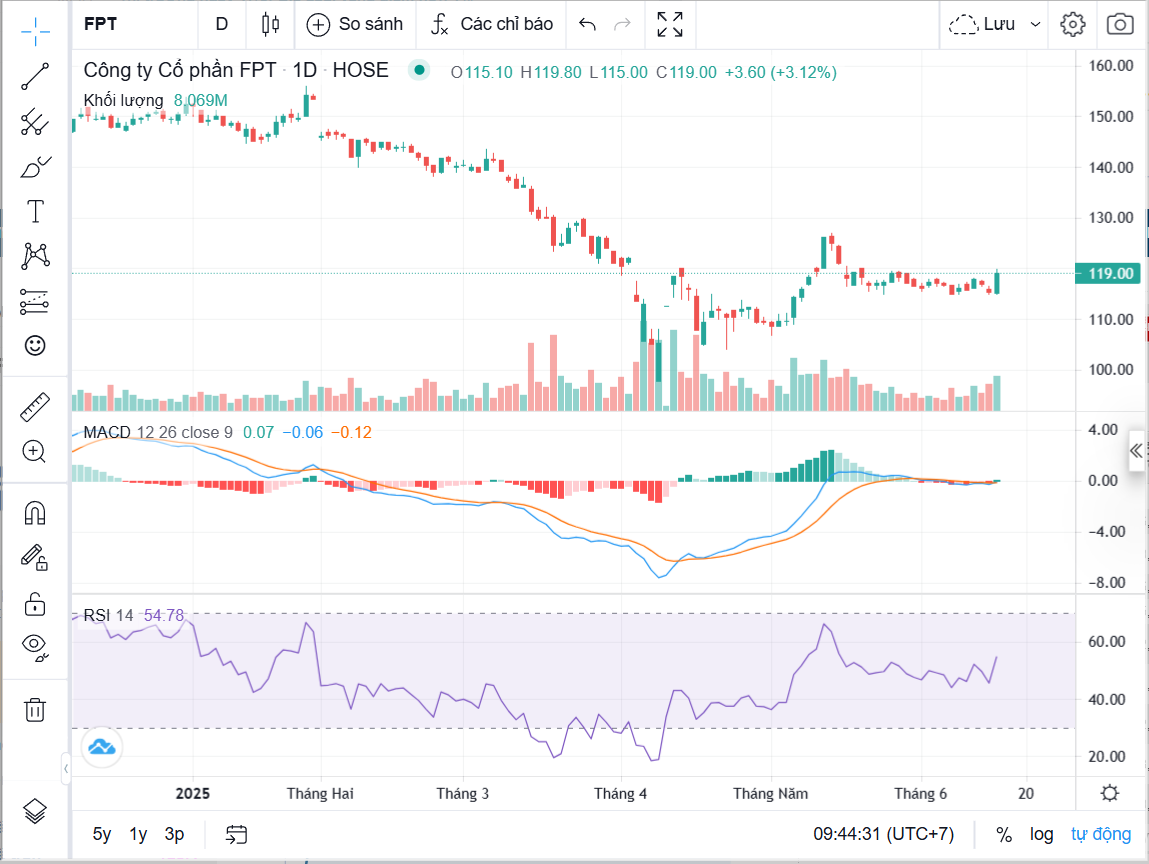Click the cloud logo button on chart

point(102,747)
